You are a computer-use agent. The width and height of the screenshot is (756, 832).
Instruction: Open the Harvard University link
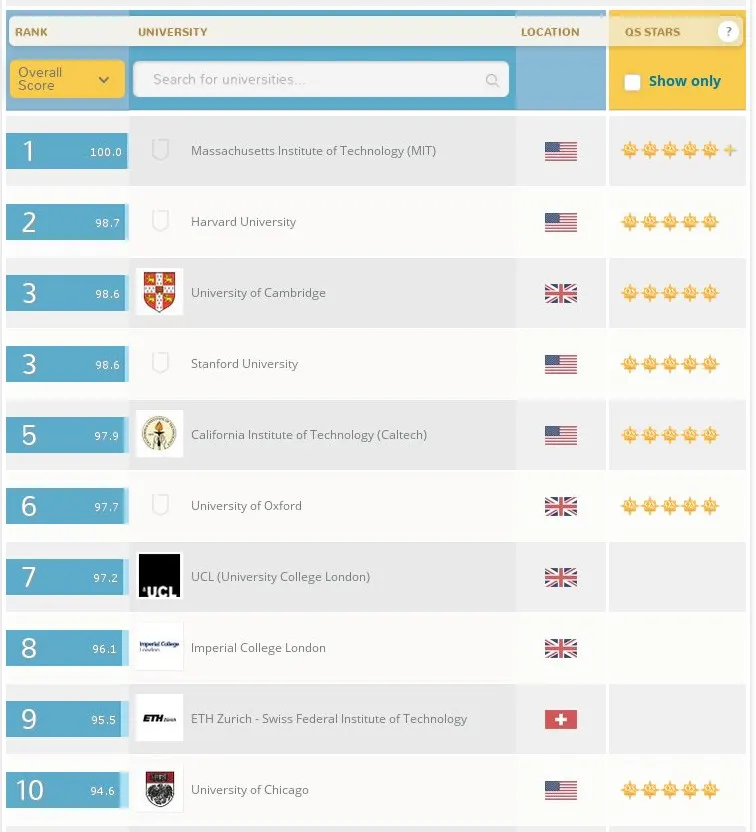(x=243, y=222)
